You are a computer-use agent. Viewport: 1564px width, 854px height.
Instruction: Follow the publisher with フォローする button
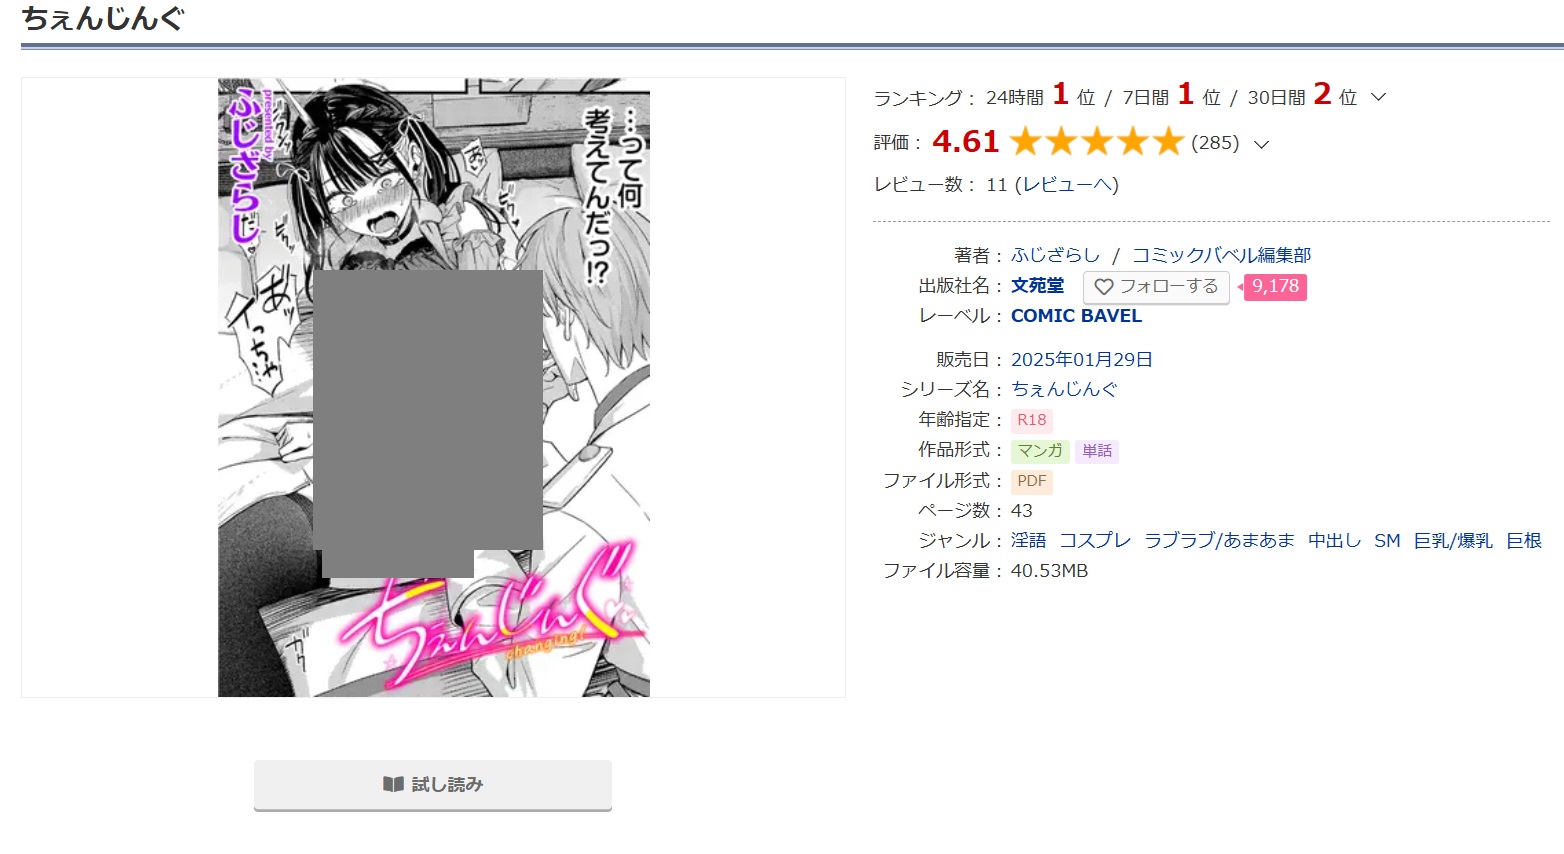[1156, 287]
